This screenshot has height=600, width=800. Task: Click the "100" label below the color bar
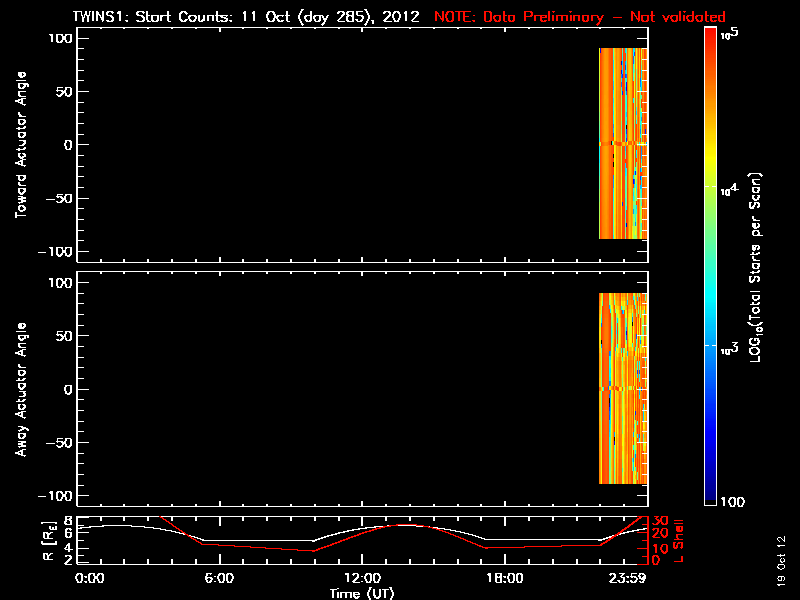click(733, 502)
